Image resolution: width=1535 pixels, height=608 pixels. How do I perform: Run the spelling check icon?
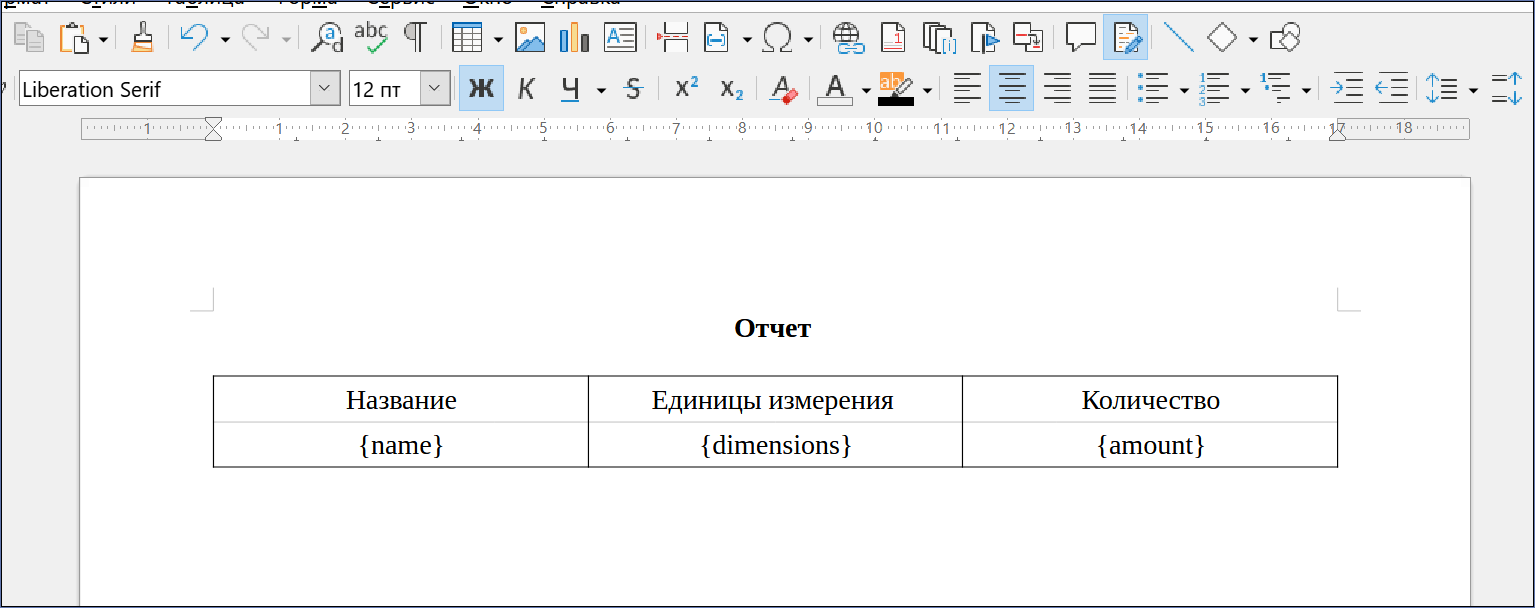pos(371,38)
